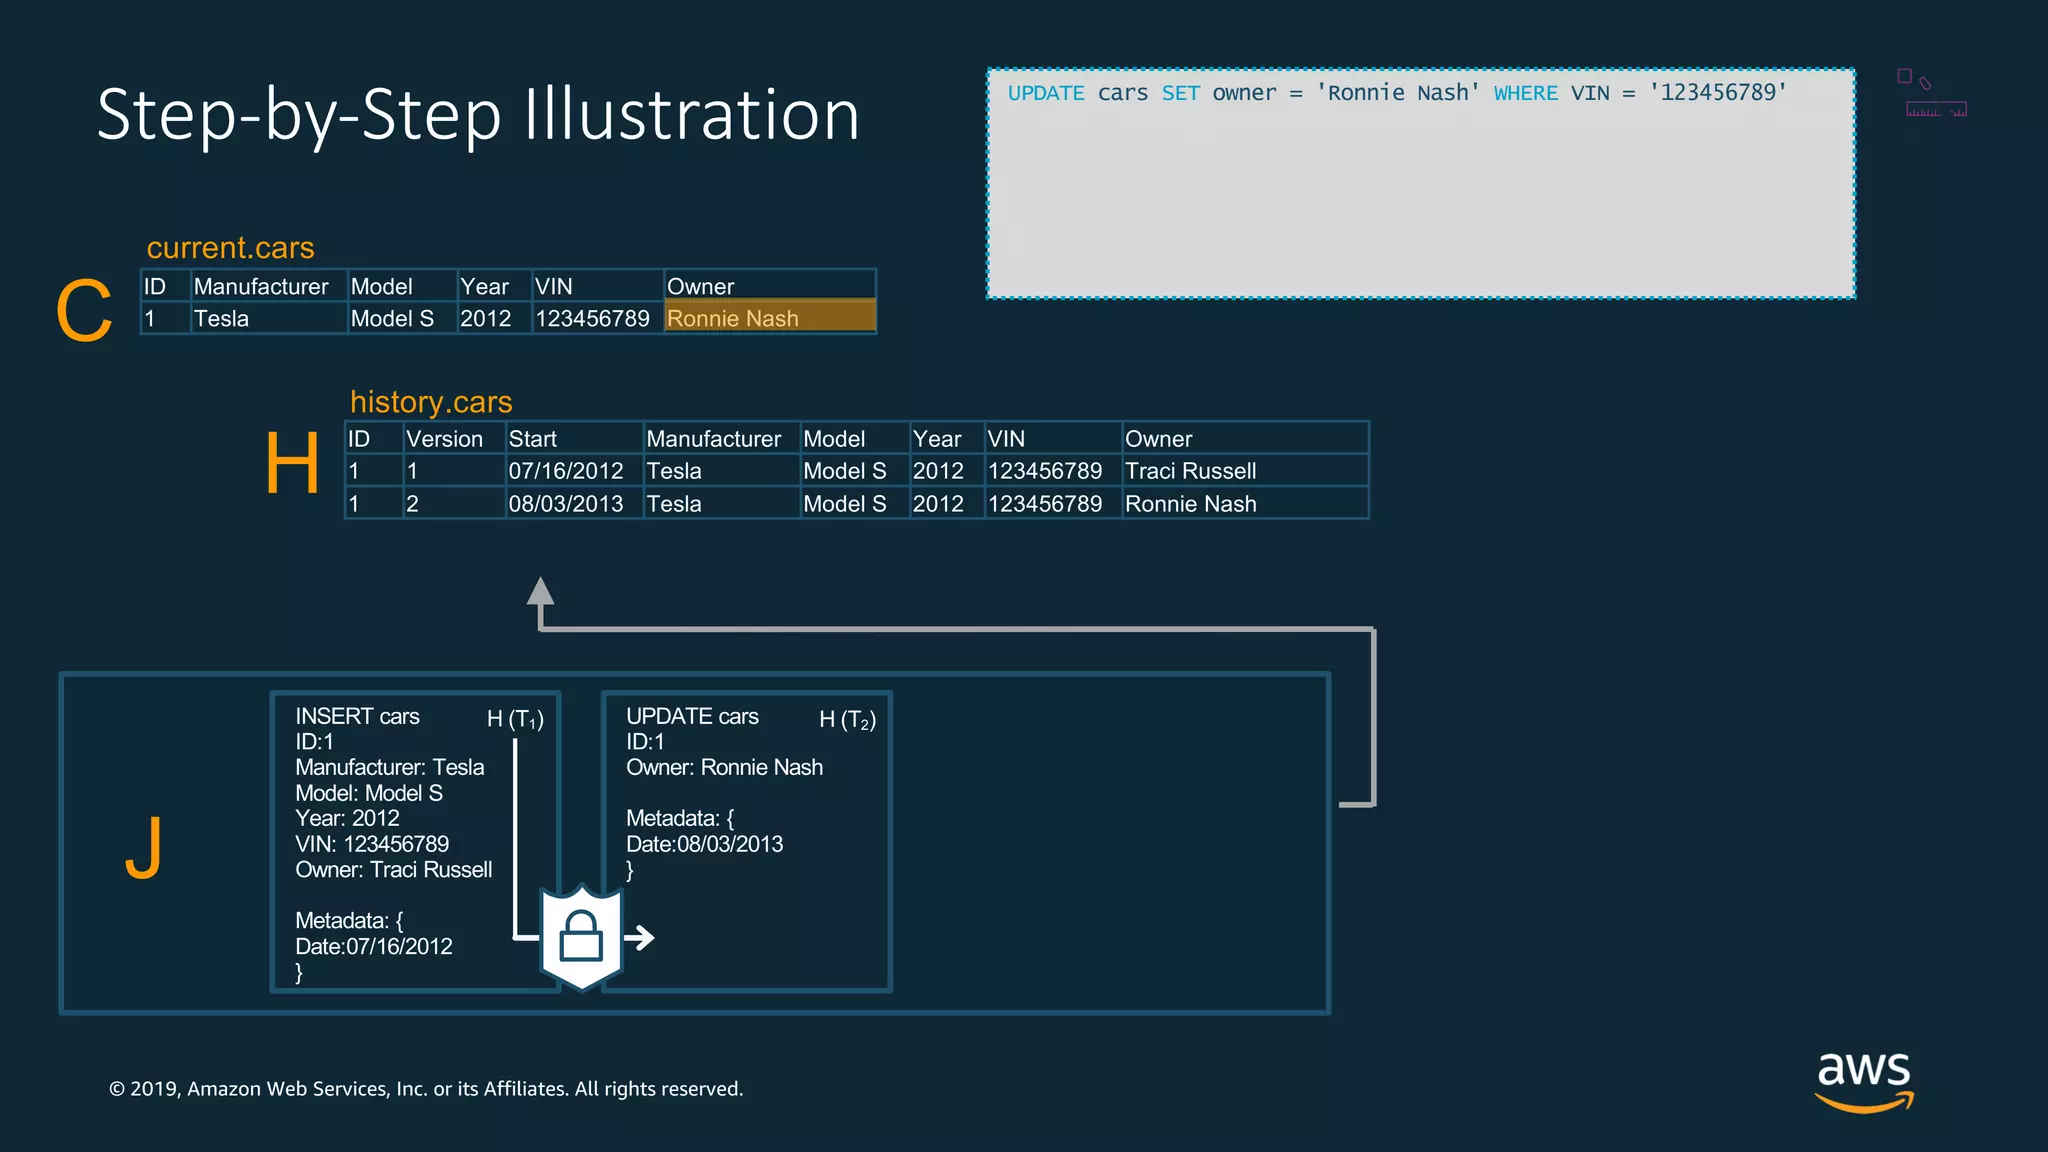Click the 08/03/2013 start date cell

point(566,504)
